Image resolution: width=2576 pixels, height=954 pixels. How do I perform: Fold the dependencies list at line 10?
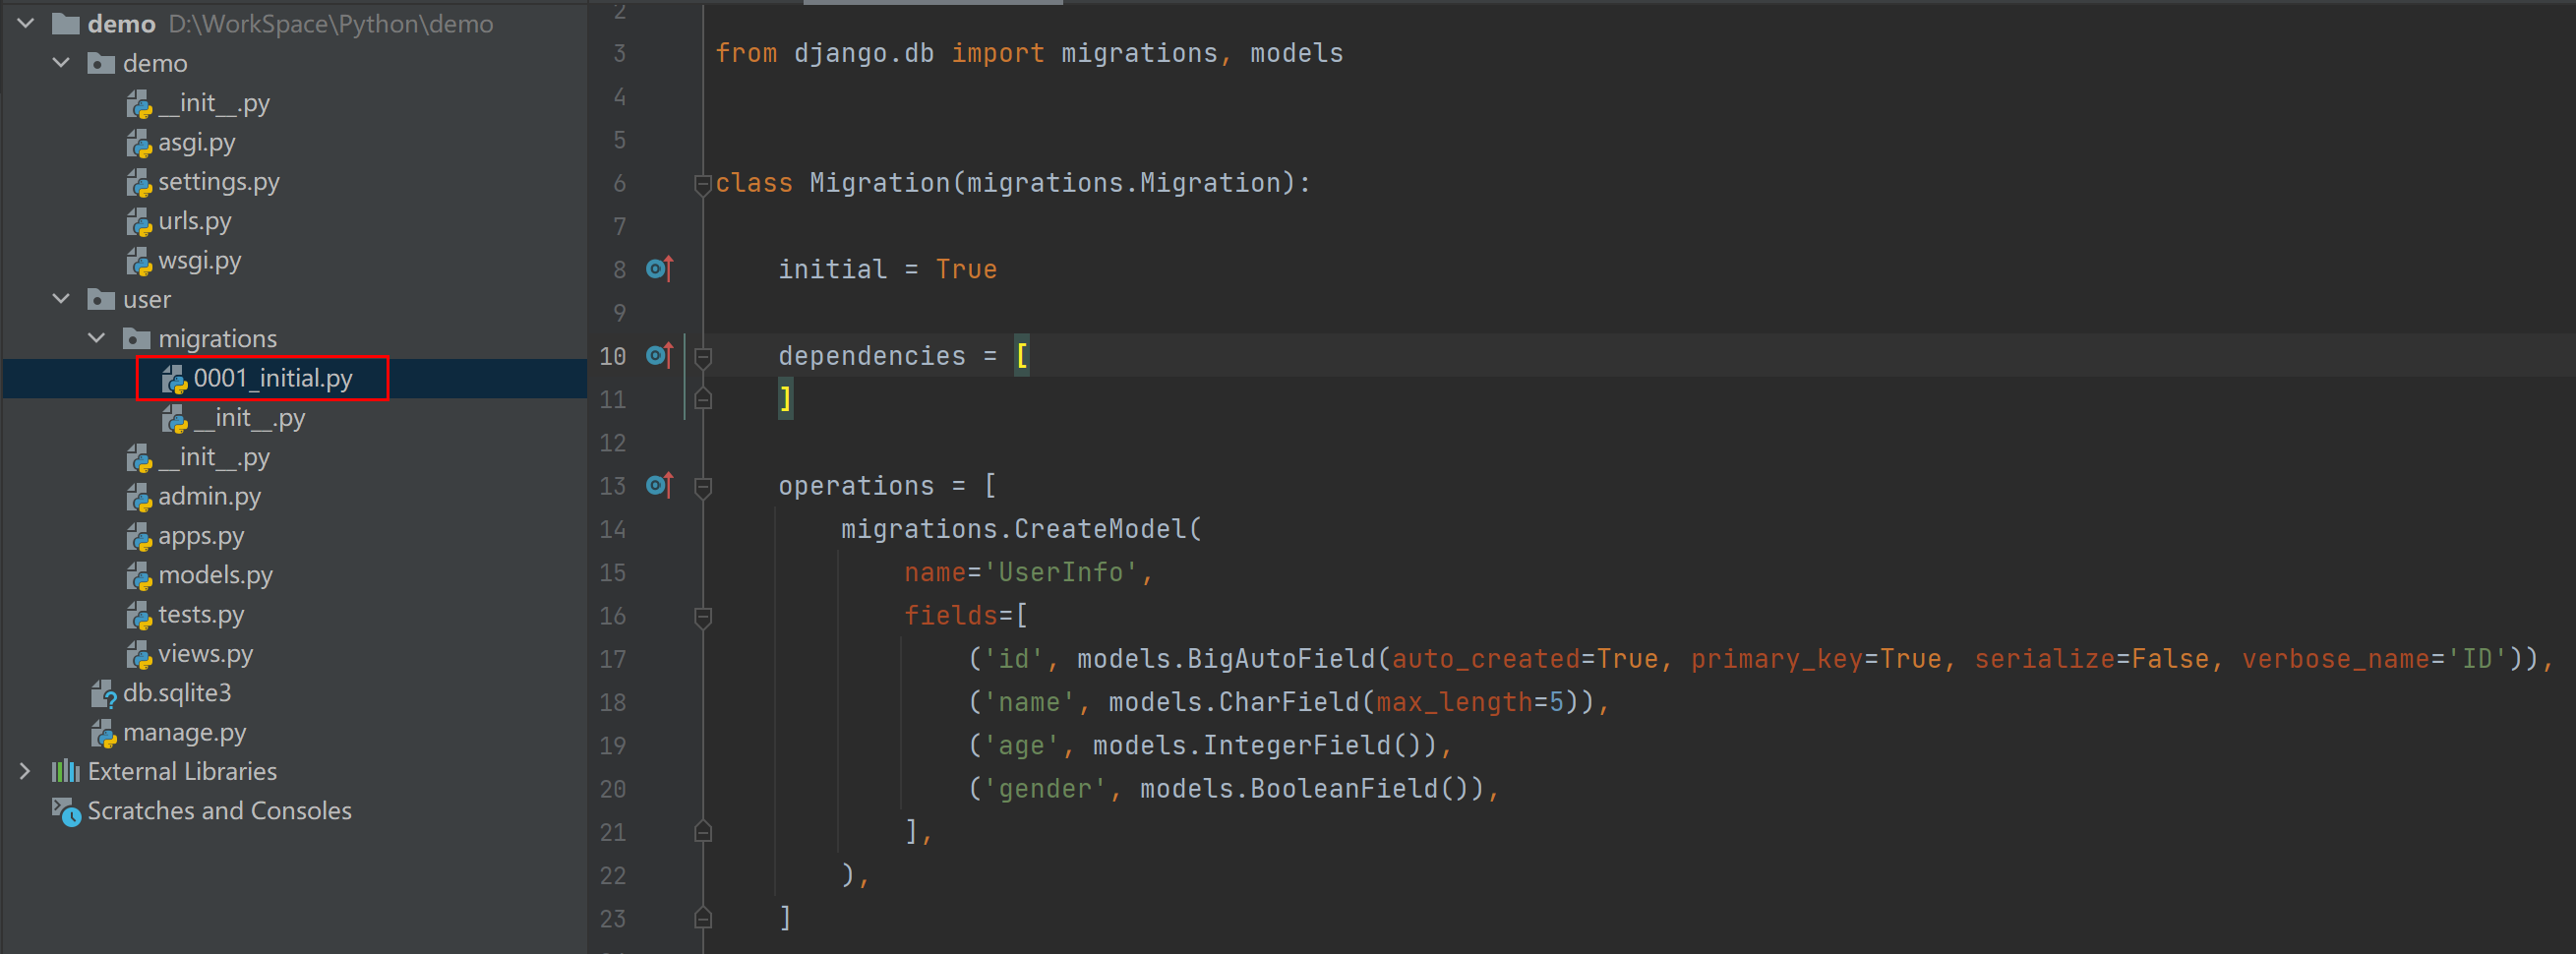(703, 357)
